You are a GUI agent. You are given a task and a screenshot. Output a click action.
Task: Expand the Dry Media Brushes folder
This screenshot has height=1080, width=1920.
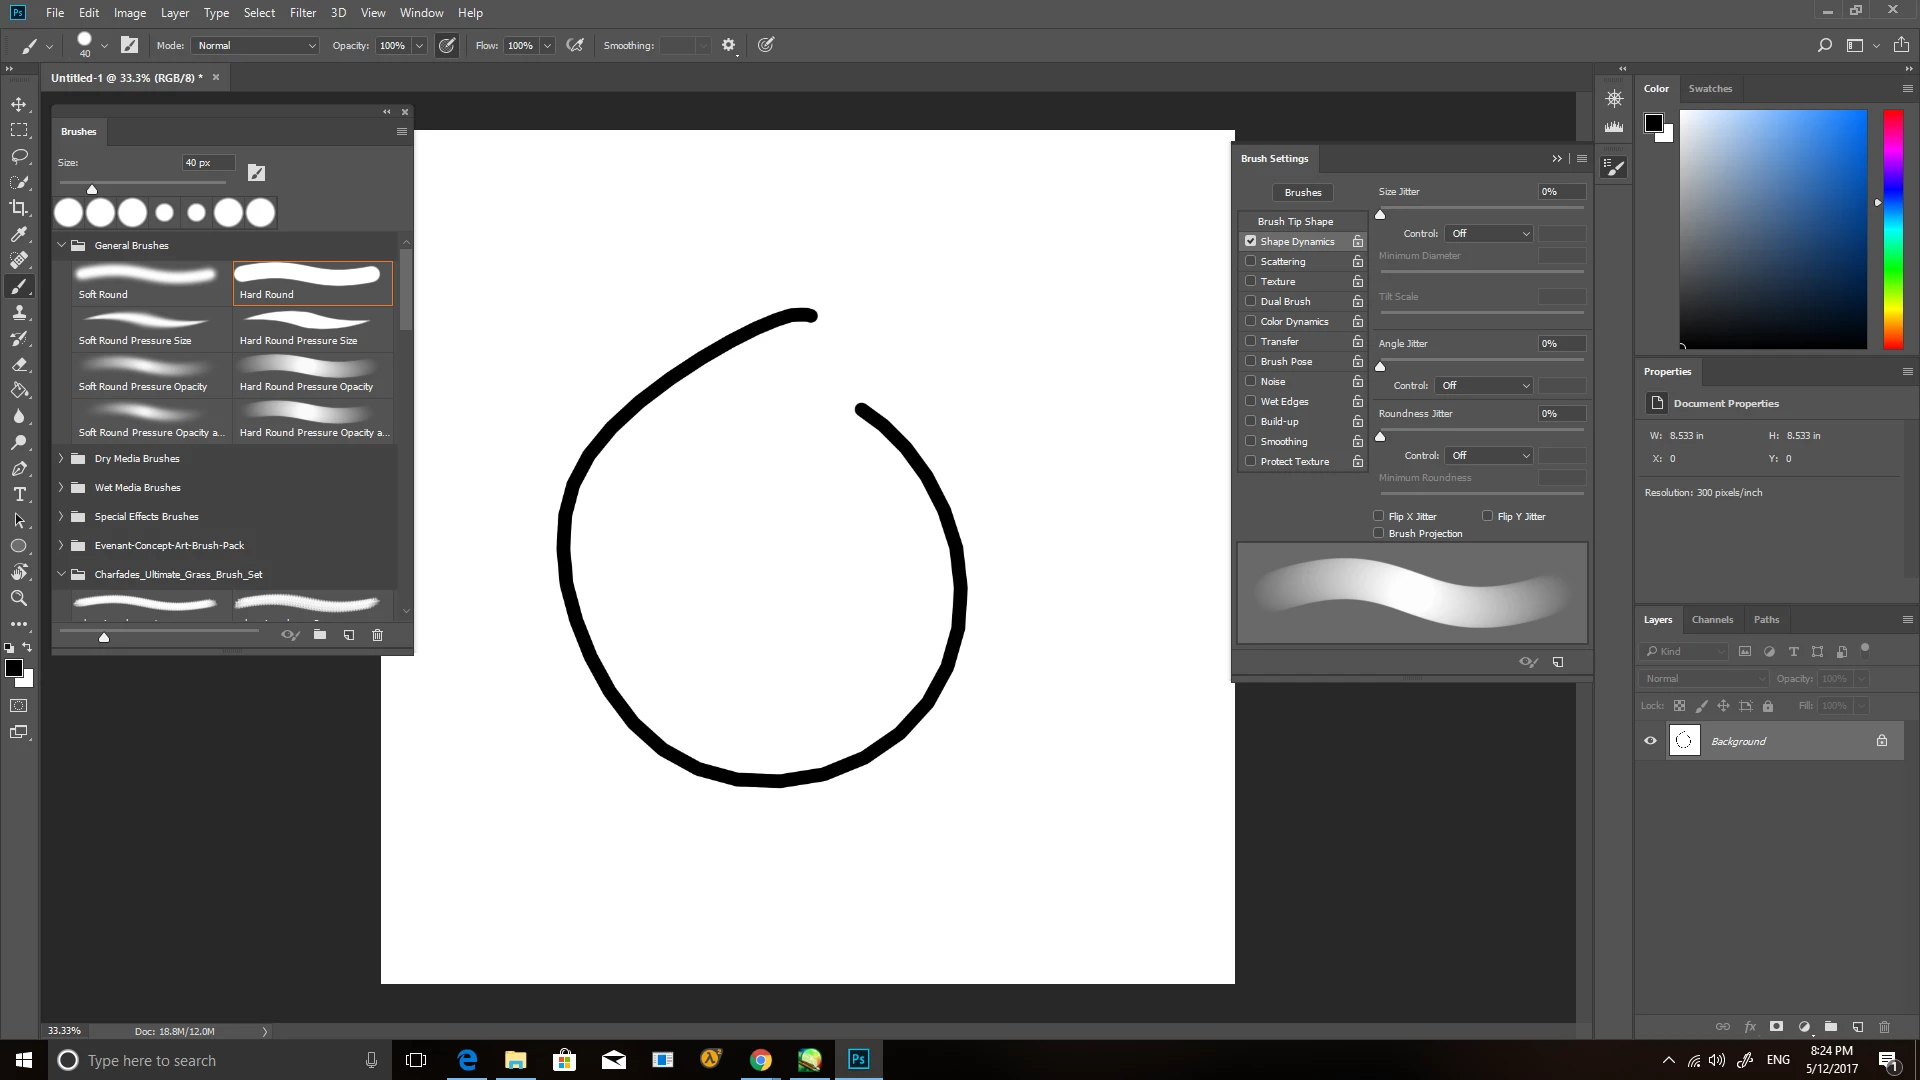pos(61,458)
